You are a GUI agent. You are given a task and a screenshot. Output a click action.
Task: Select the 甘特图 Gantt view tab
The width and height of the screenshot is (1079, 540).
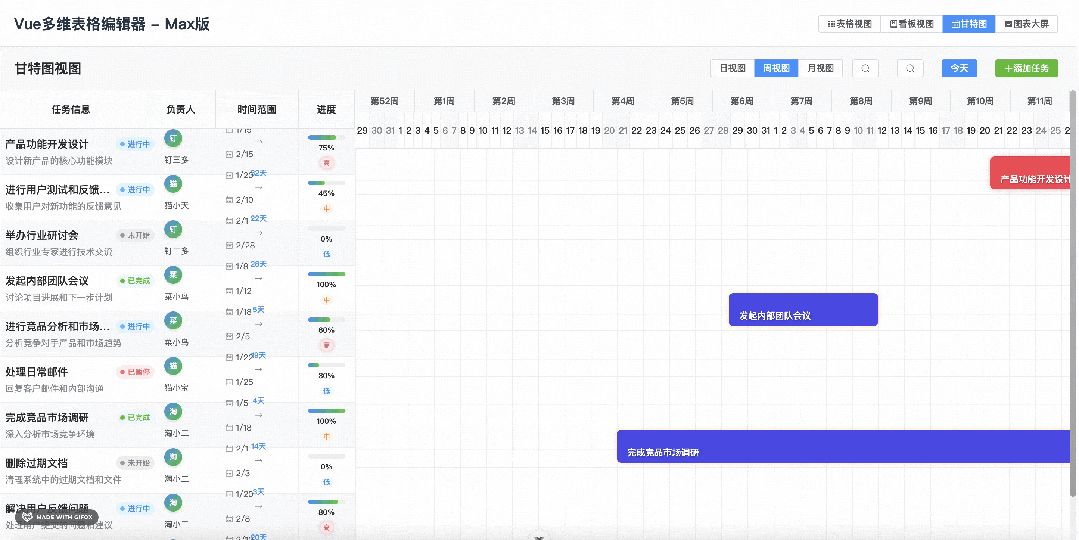[x=969, y=24]
